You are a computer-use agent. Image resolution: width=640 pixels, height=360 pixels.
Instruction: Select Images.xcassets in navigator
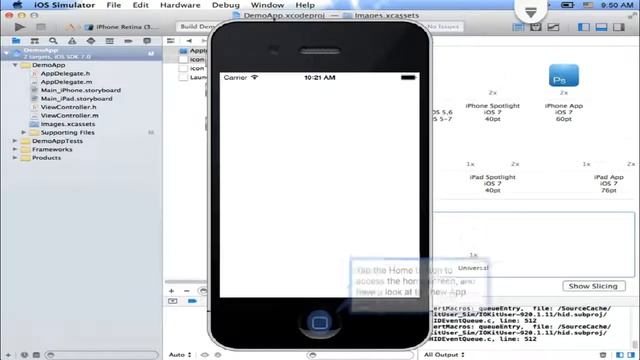click(x=68, y=124)
